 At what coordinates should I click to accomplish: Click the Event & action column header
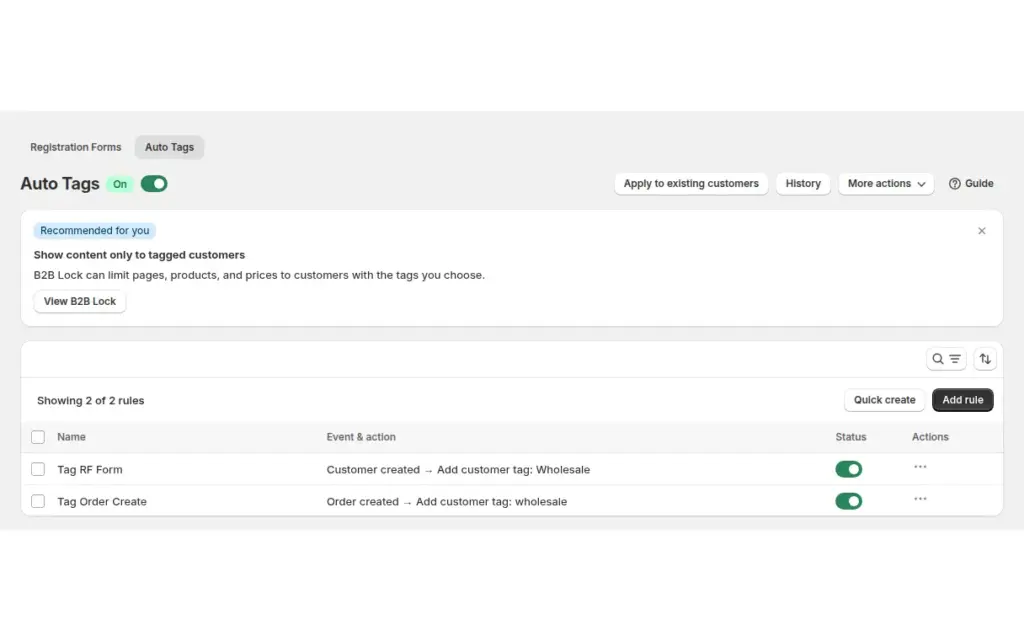[361, 437]
